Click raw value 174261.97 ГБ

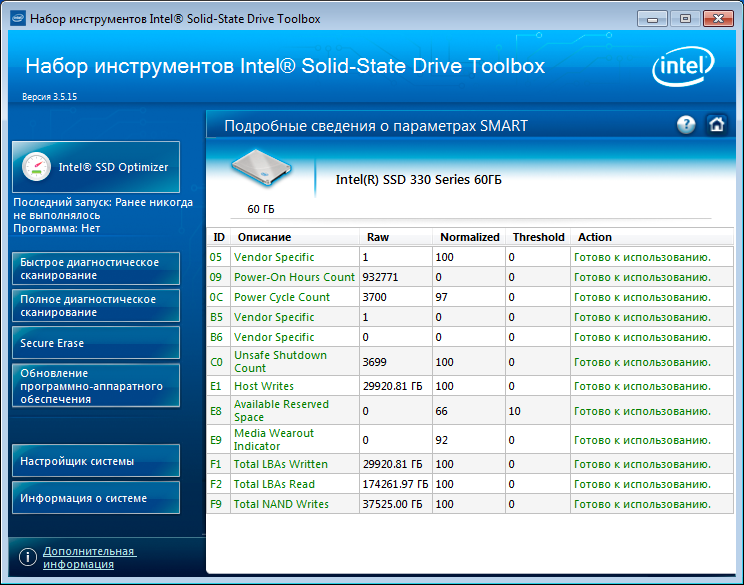pos(395,484)
